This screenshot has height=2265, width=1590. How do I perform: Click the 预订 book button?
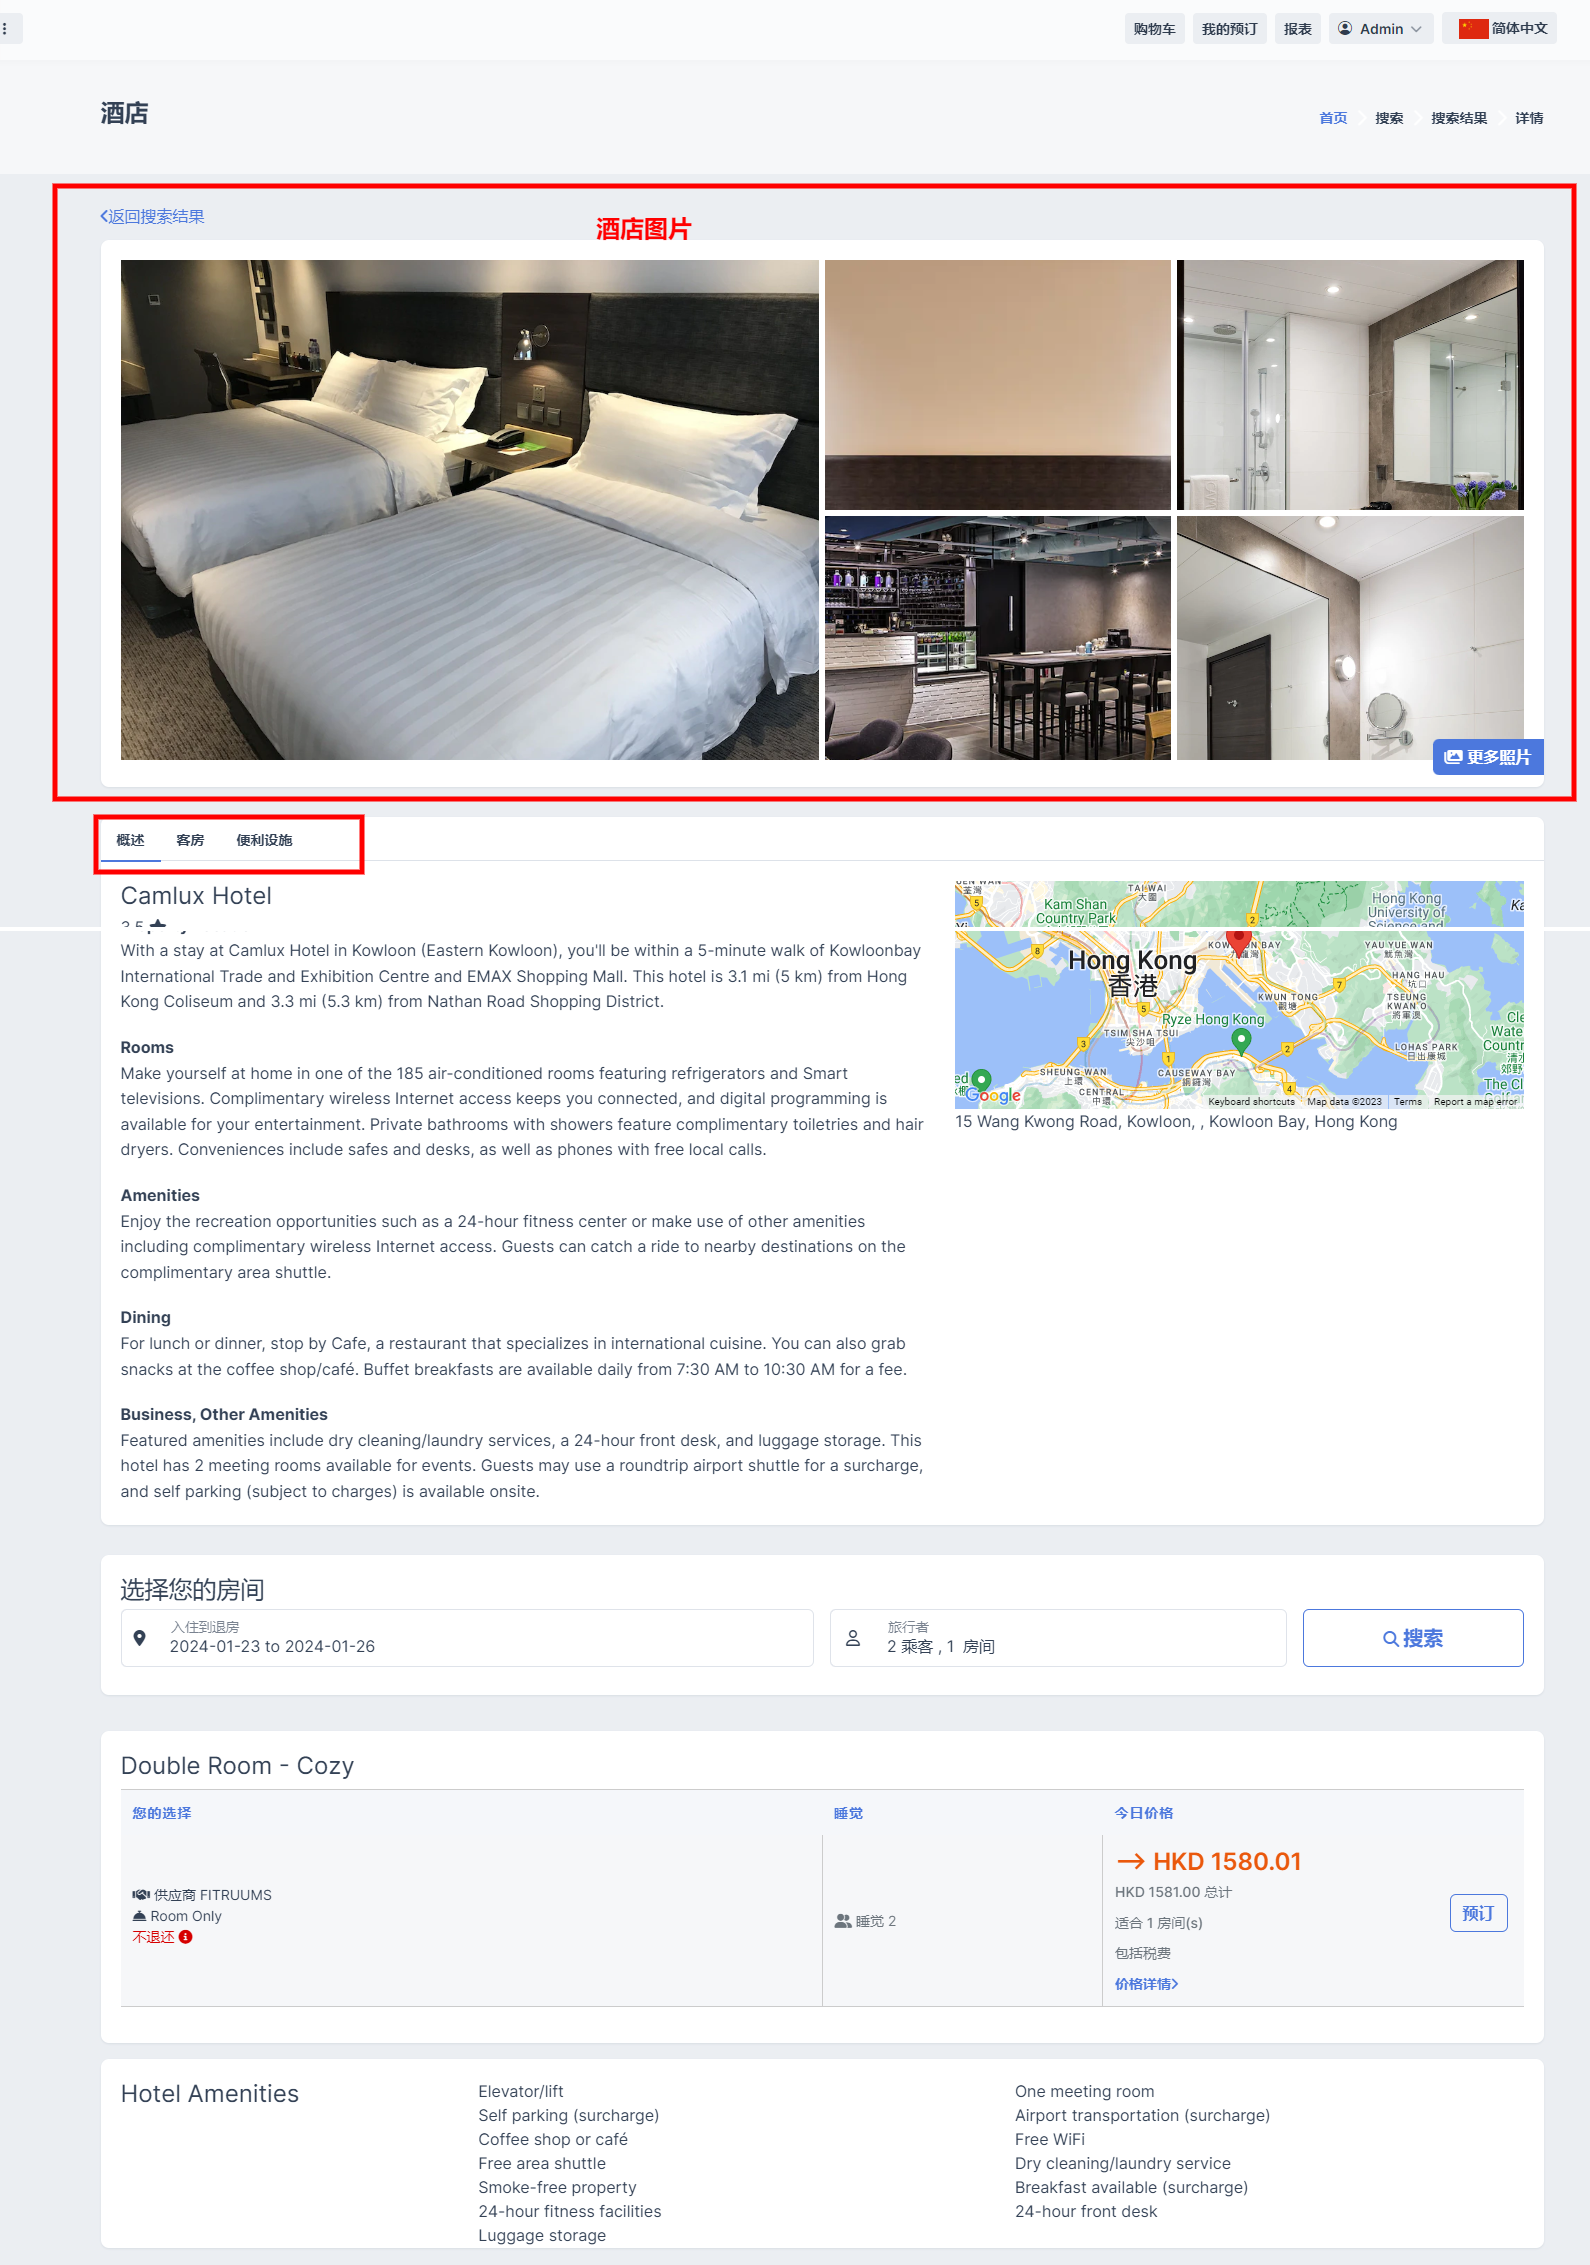1478,1913
